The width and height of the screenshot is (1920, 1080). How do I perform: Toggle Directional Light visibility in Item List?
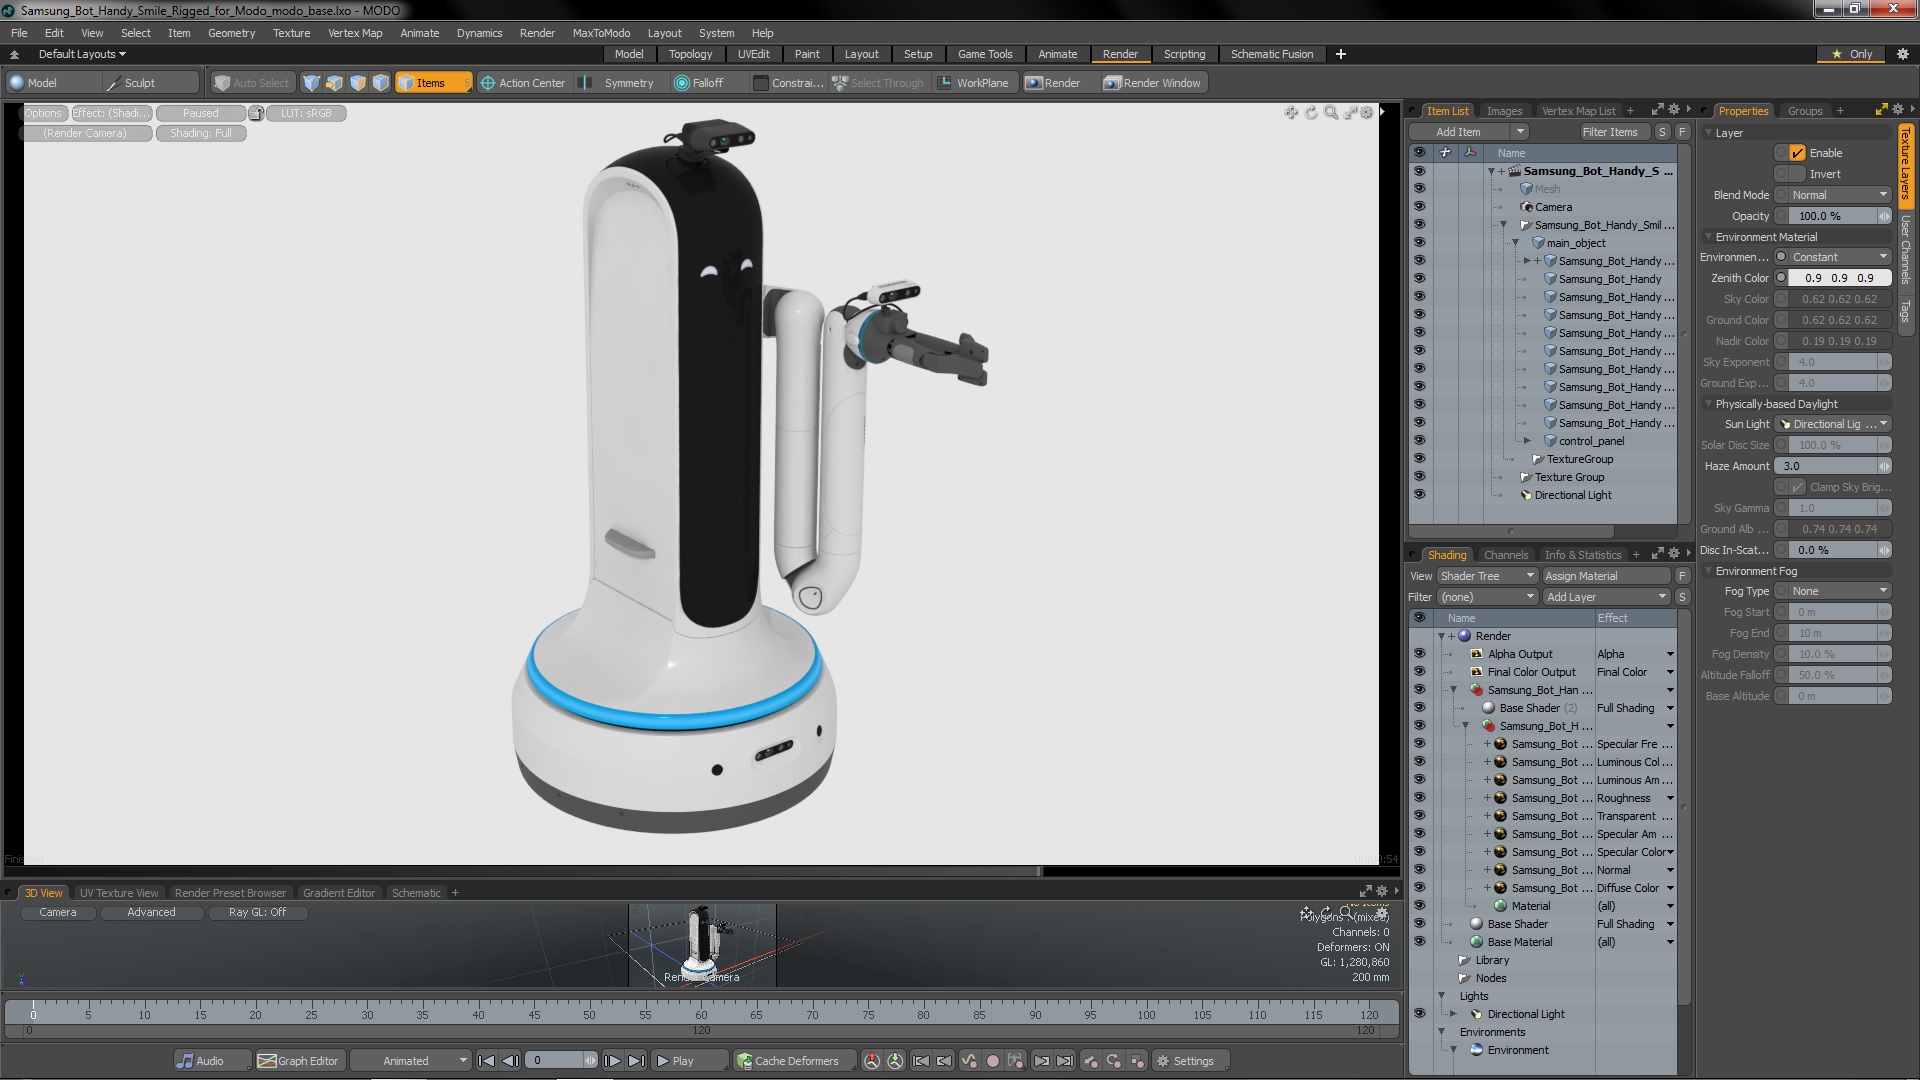point(1419,495)
